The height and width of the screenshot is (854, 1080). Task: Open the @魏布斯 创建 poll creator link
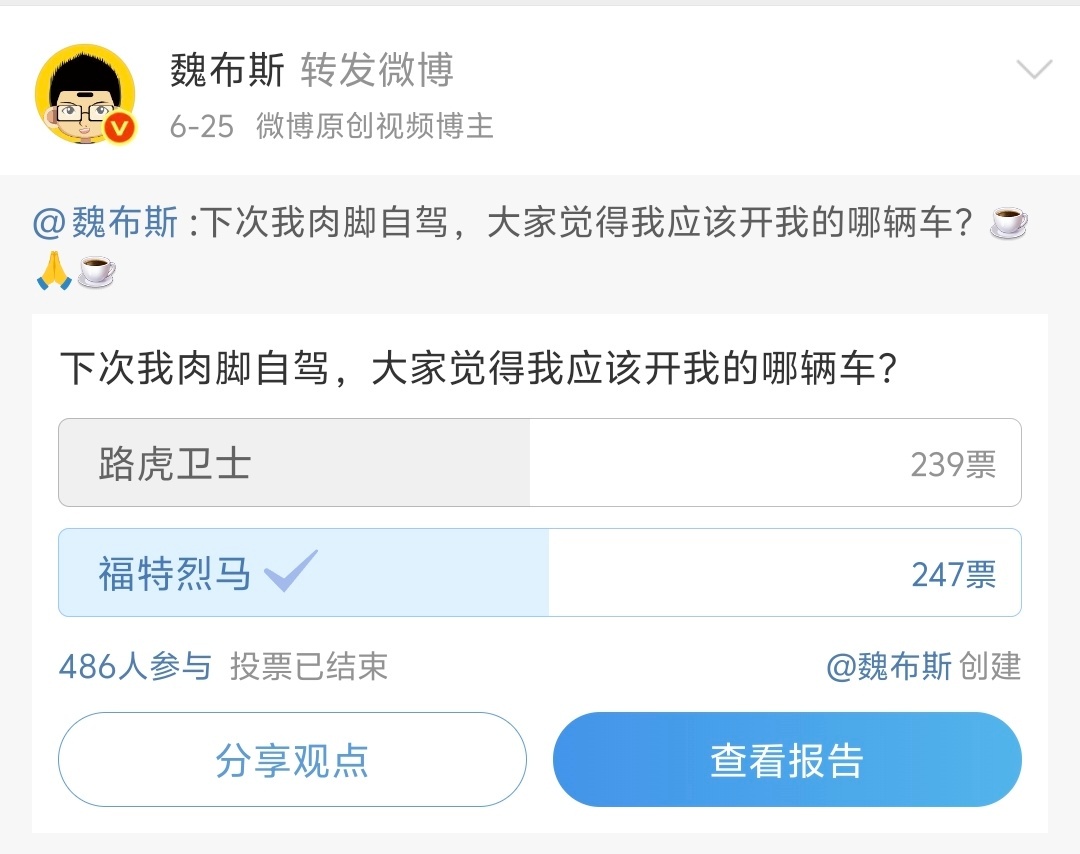[x=923, y=667]
